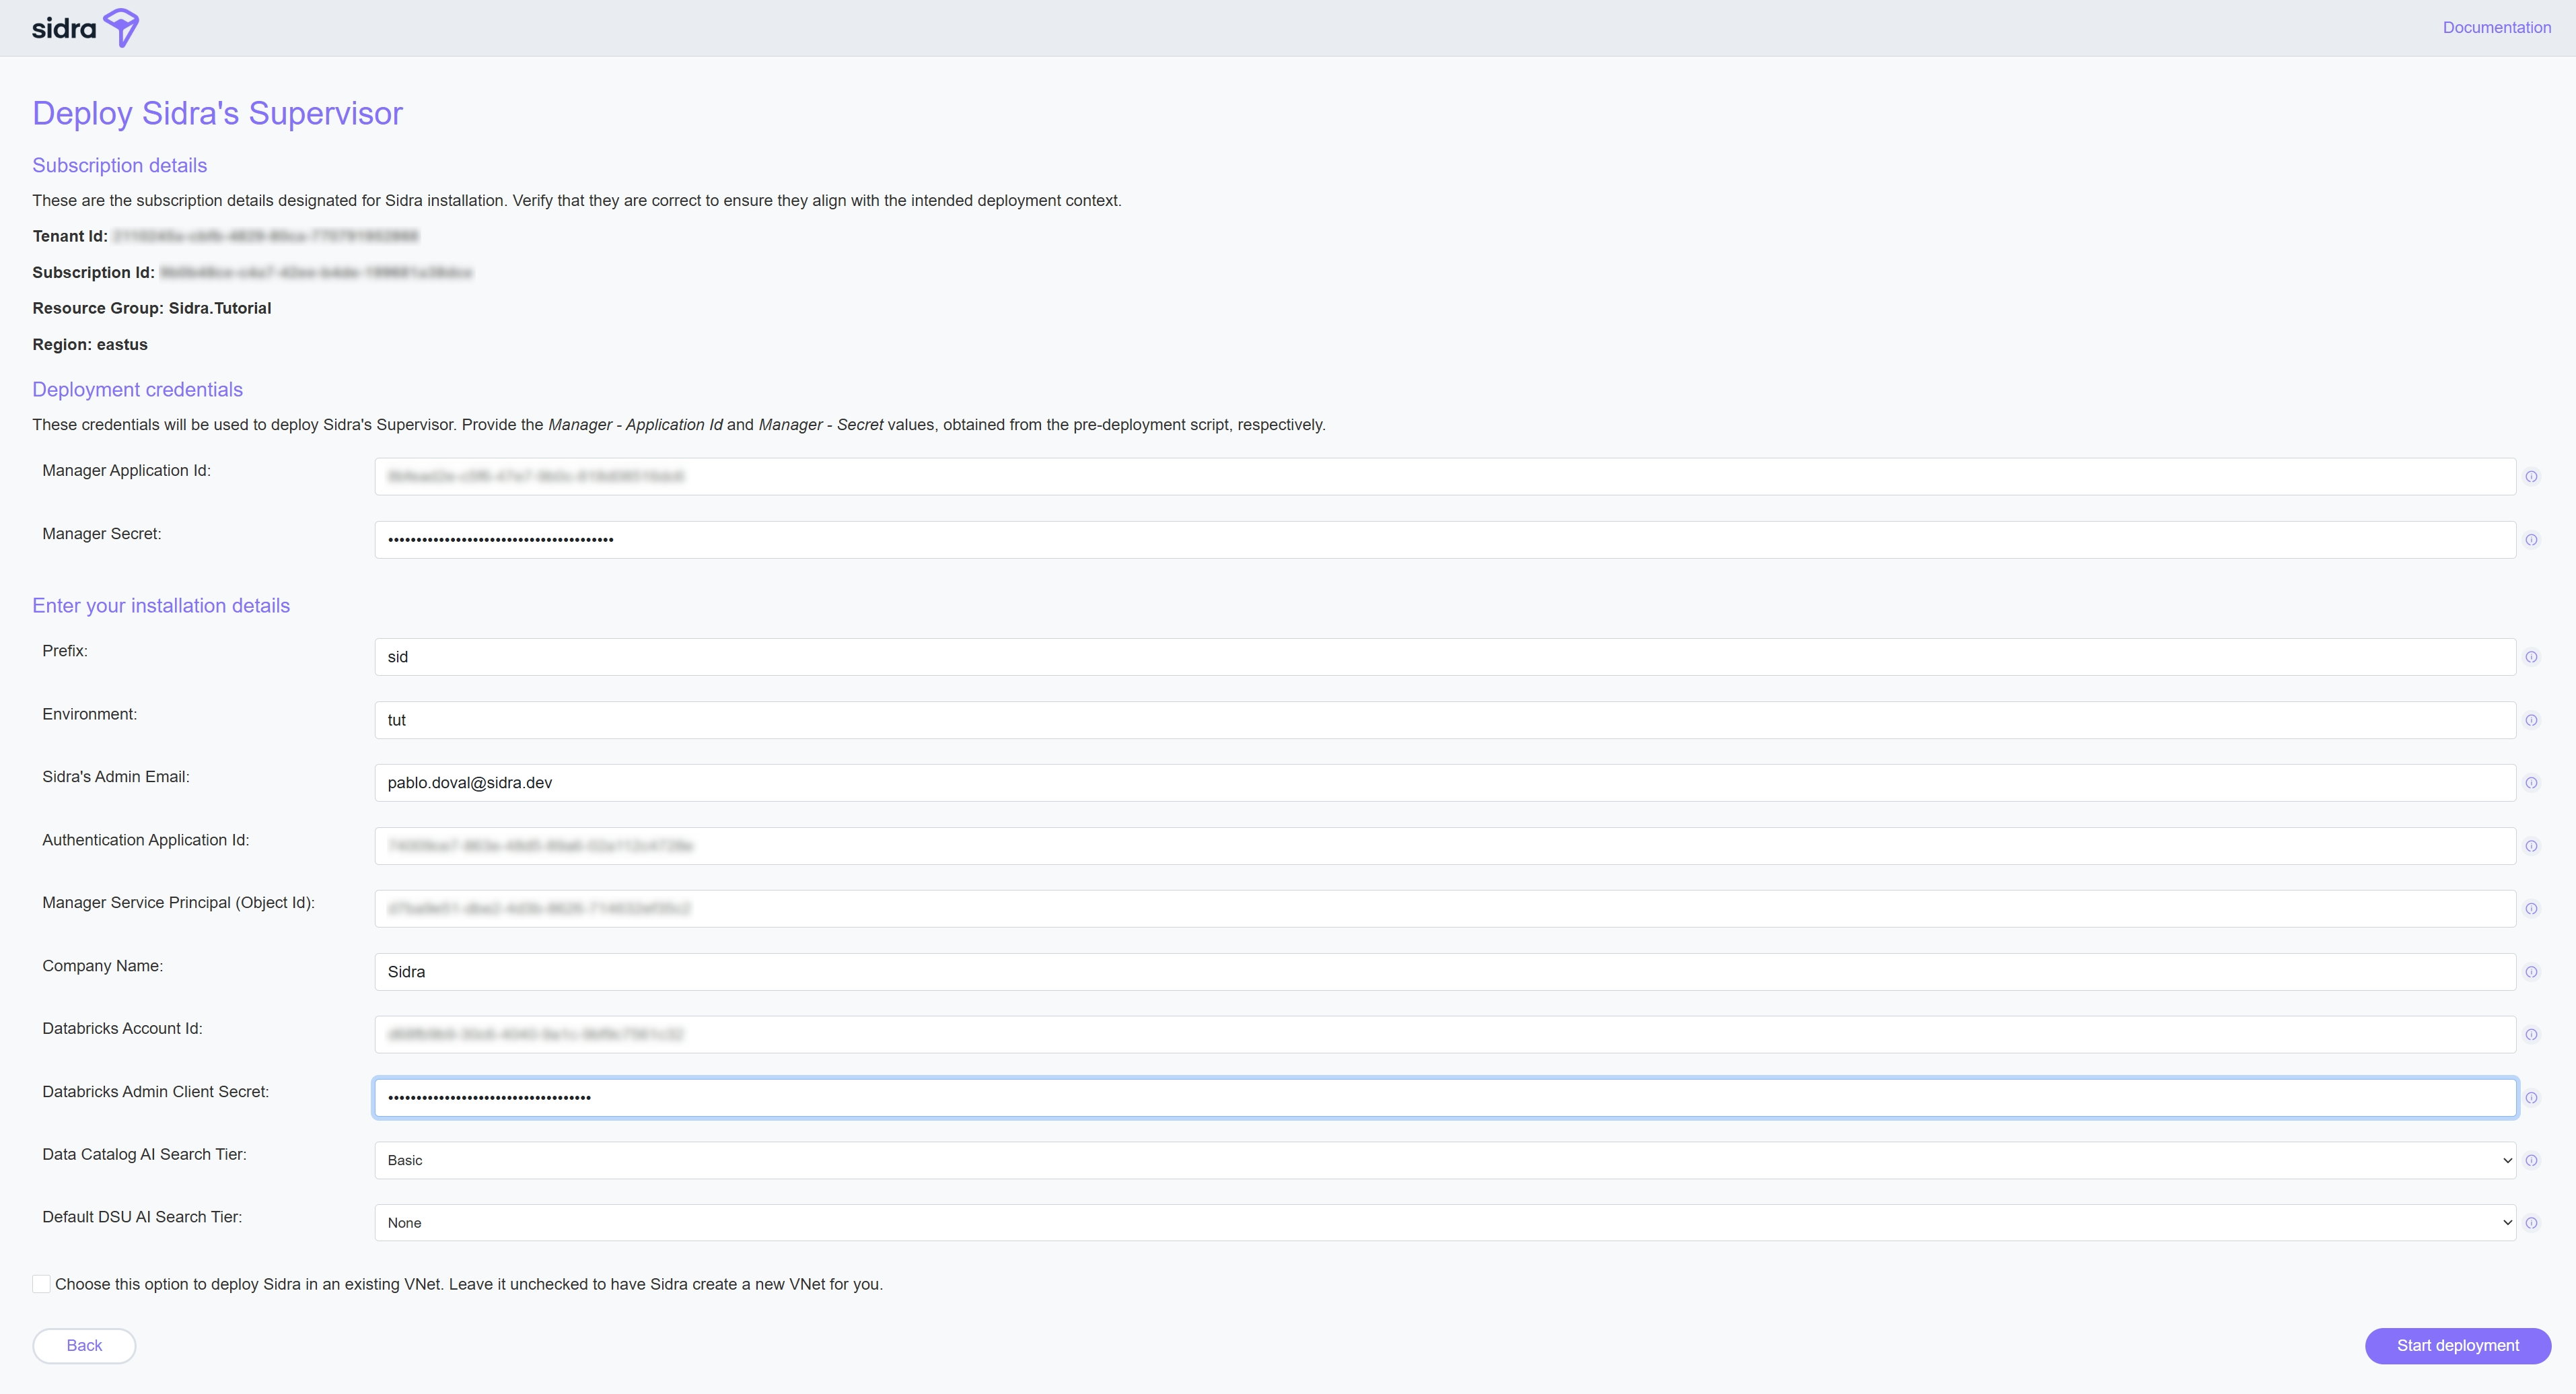Open Data Catalog AI Search Tier dropdown
Viewport: 2576px width, 1394px height.
(1444, 1160)
